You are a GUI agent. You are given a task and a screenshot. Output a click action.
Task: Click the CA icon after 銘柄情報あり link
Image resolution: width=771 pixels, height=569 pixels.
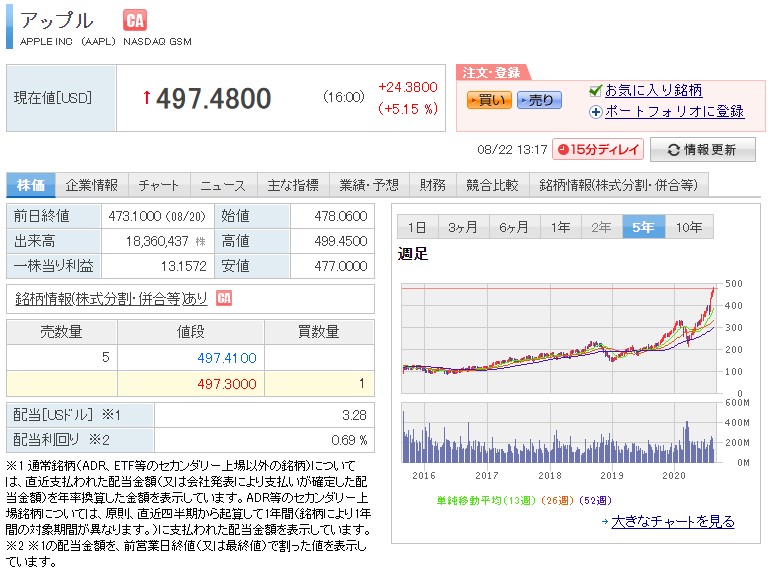[224, 298]
